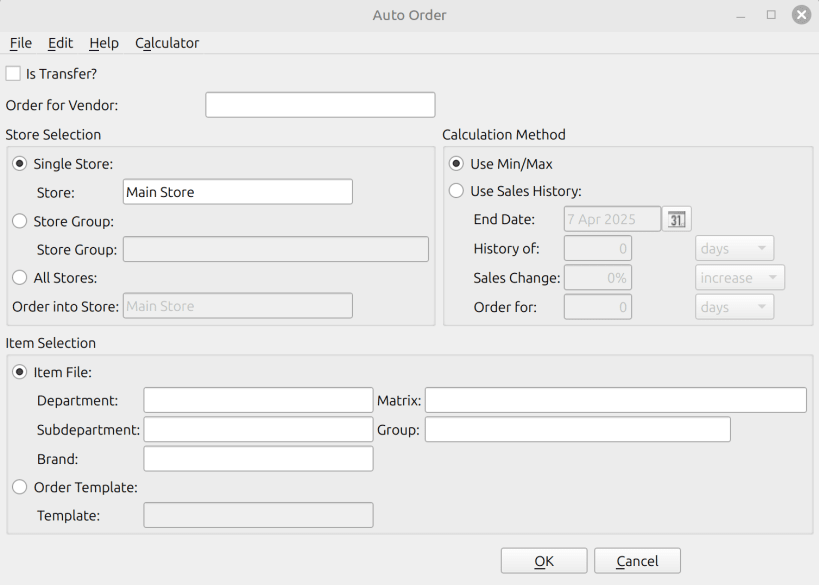The height and width of the screenshot is (585, 819).
Task: Click the Department input field
Action: click(x=258, y=401)
